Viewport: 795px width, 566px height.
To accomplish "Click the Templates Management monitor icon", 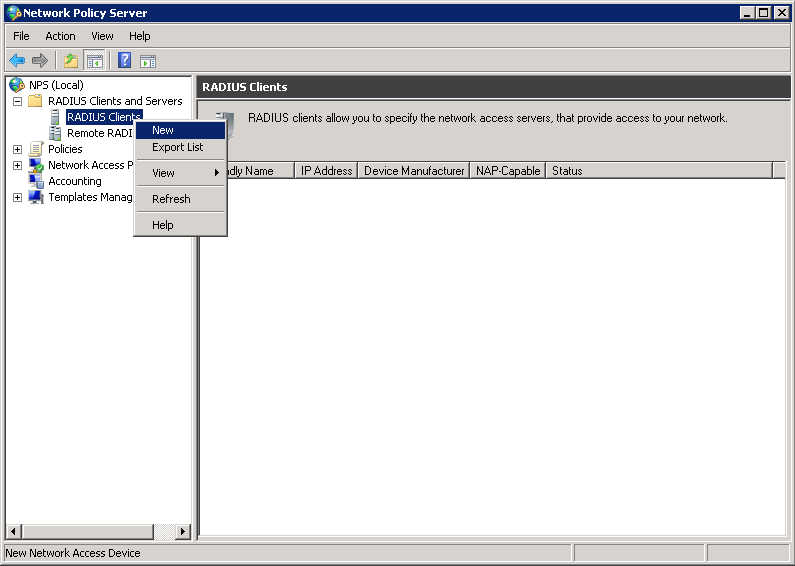I will coord(36,197).
